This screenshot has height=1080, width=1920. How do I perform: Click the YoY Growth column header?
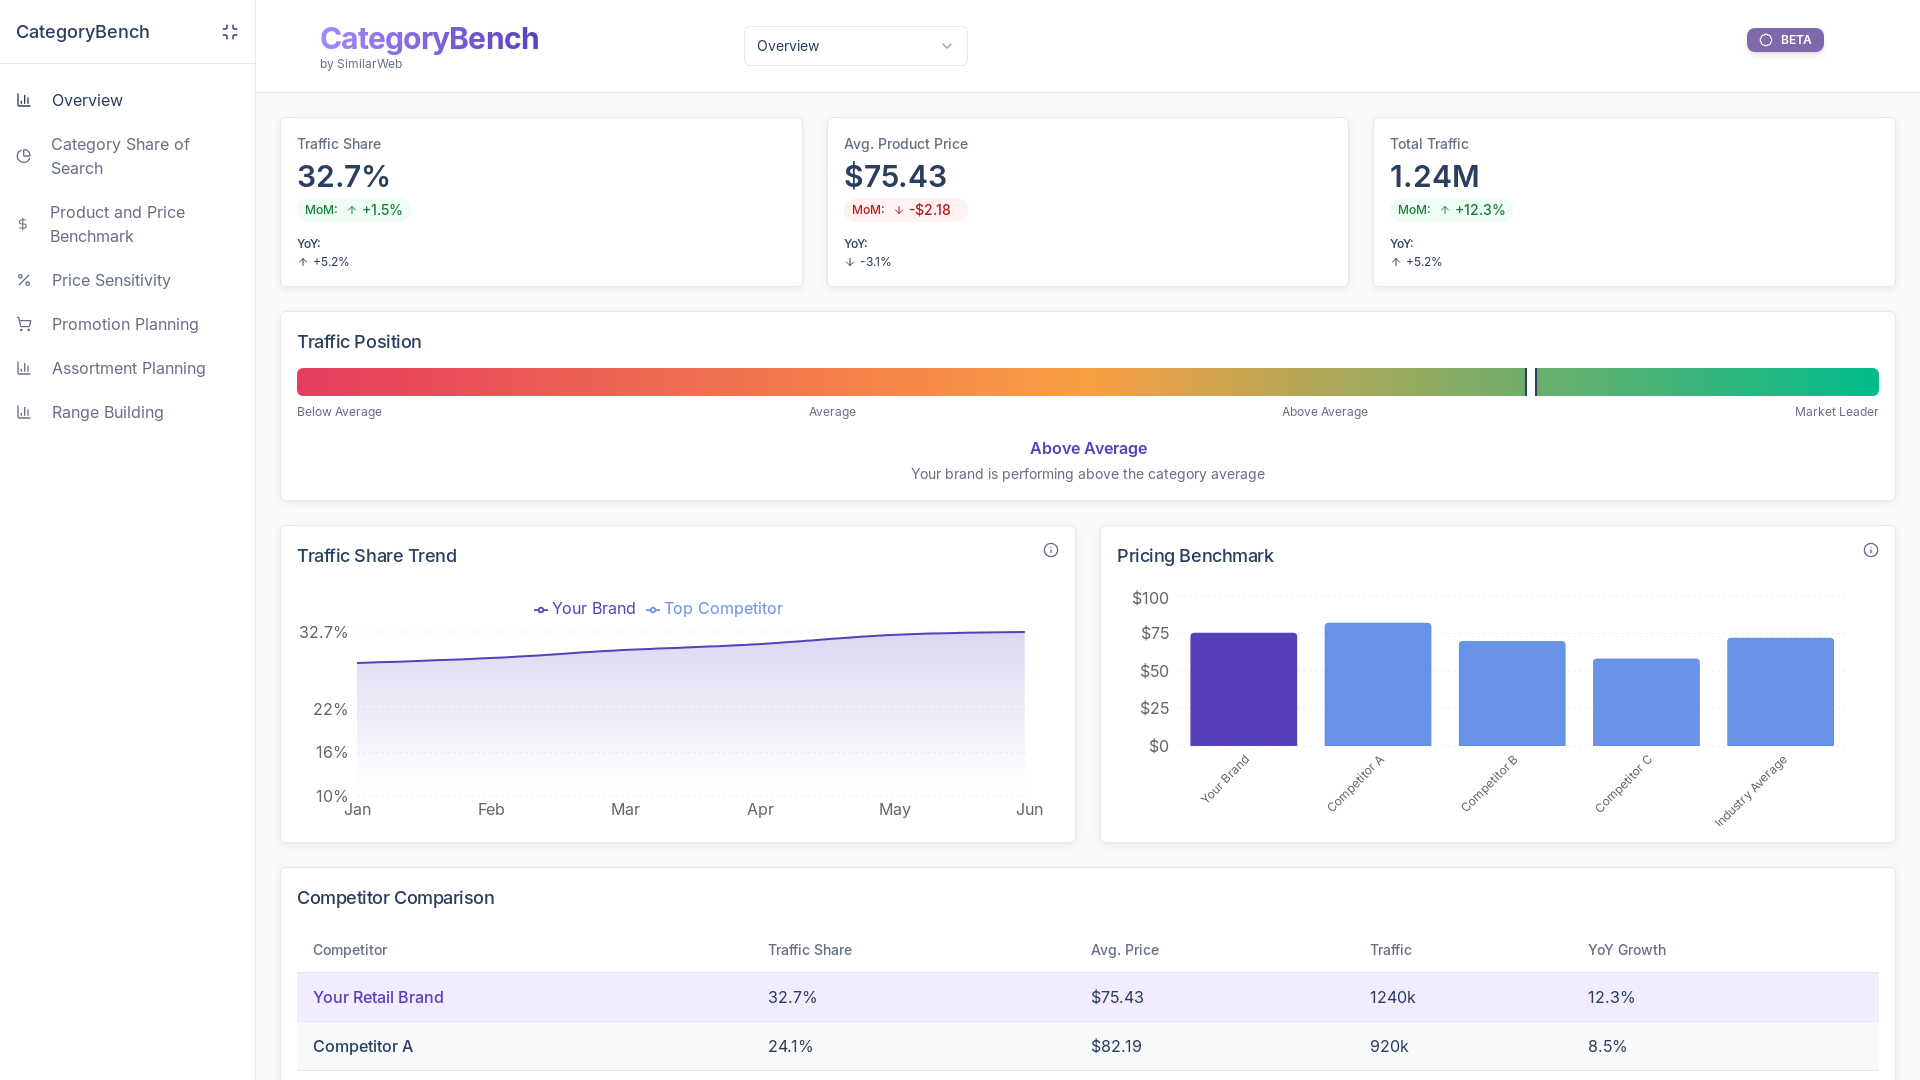click(x=1627, y=950)
